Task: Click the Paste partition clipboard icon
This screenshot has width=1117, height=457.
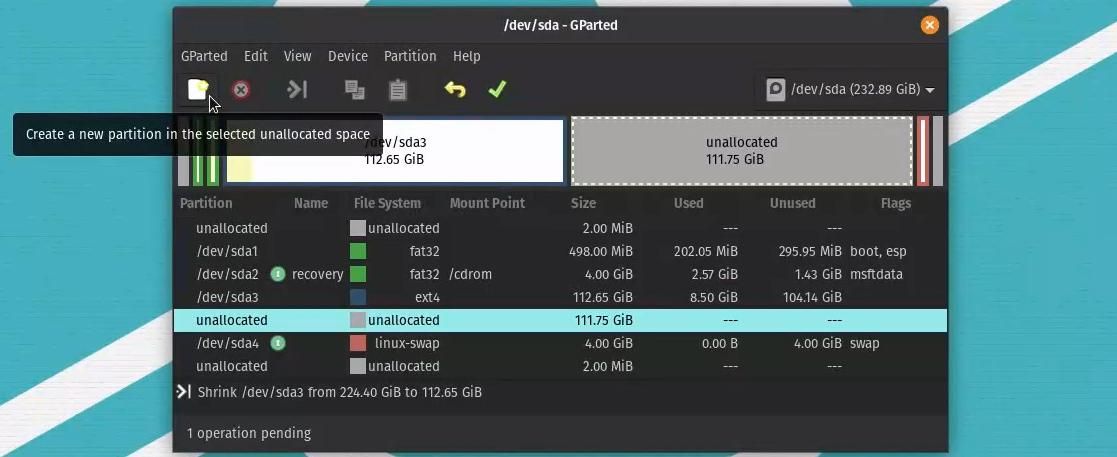Action: pos(398,90)
